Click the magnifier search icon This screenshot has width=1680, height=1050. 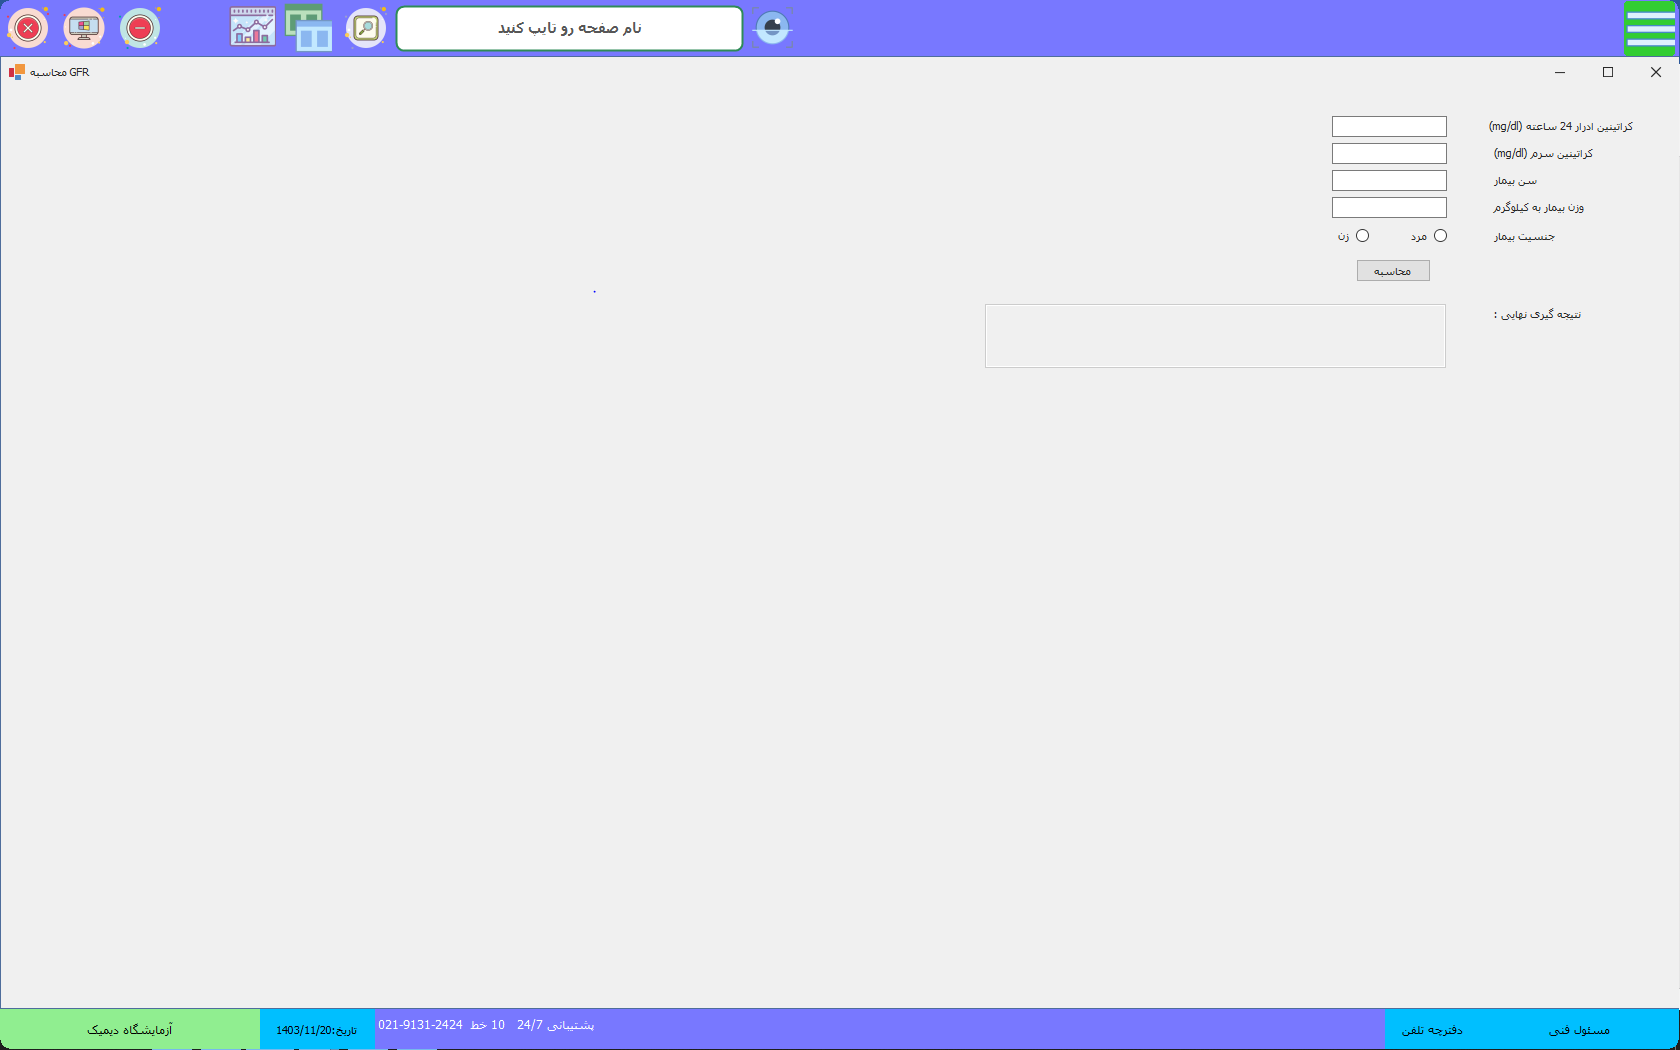tap(366, 28)
